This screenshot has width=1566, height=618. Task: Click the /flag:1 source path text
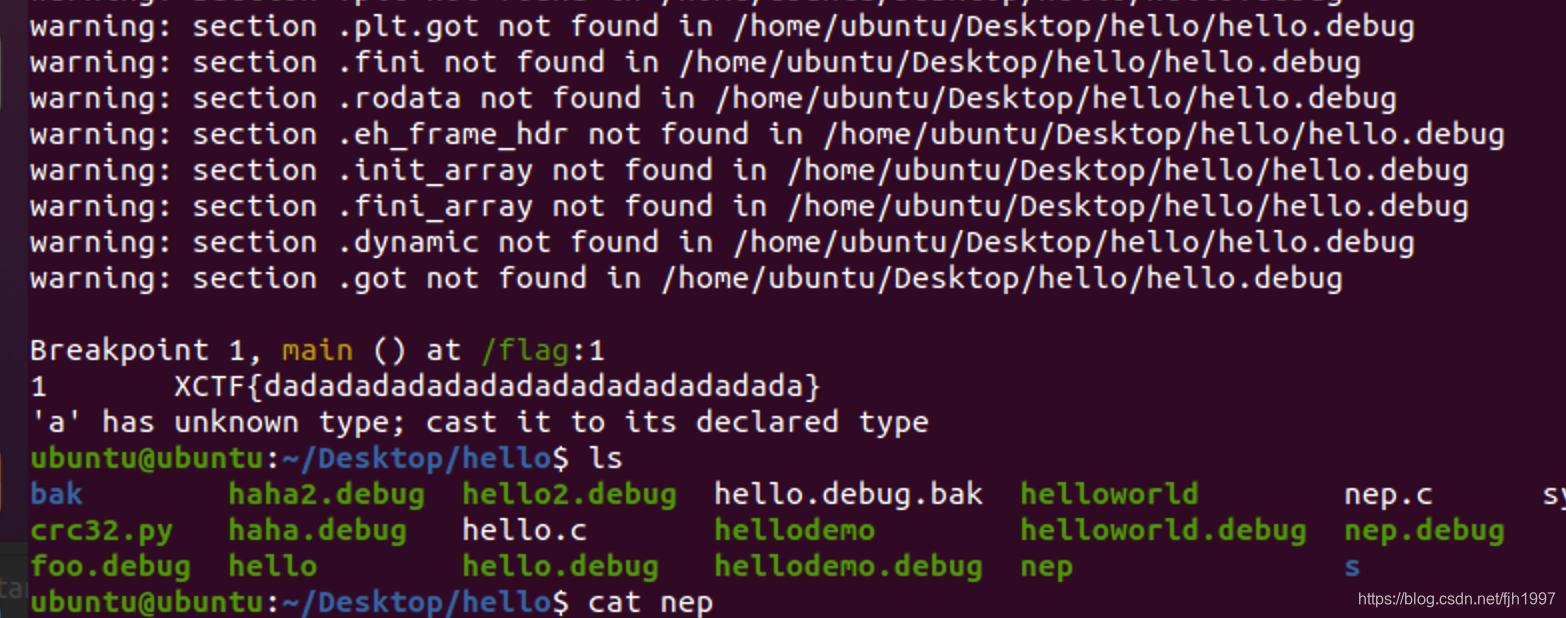542,350
